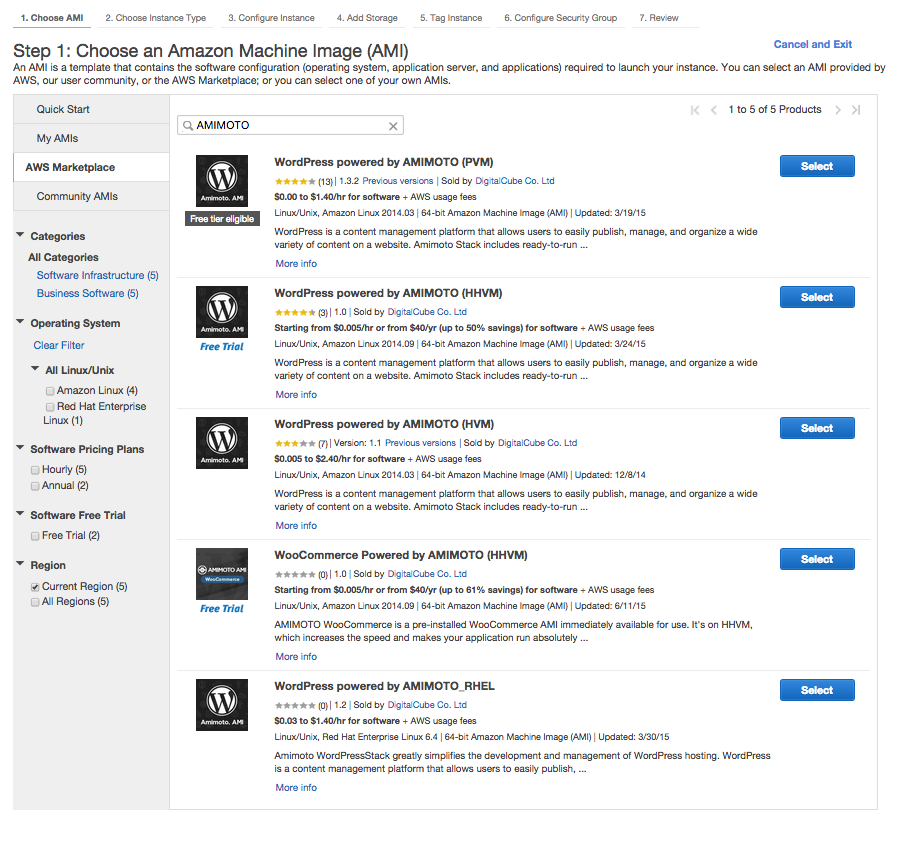Click star rating of AMIMOTO_RHEL

tap(295, 706)
